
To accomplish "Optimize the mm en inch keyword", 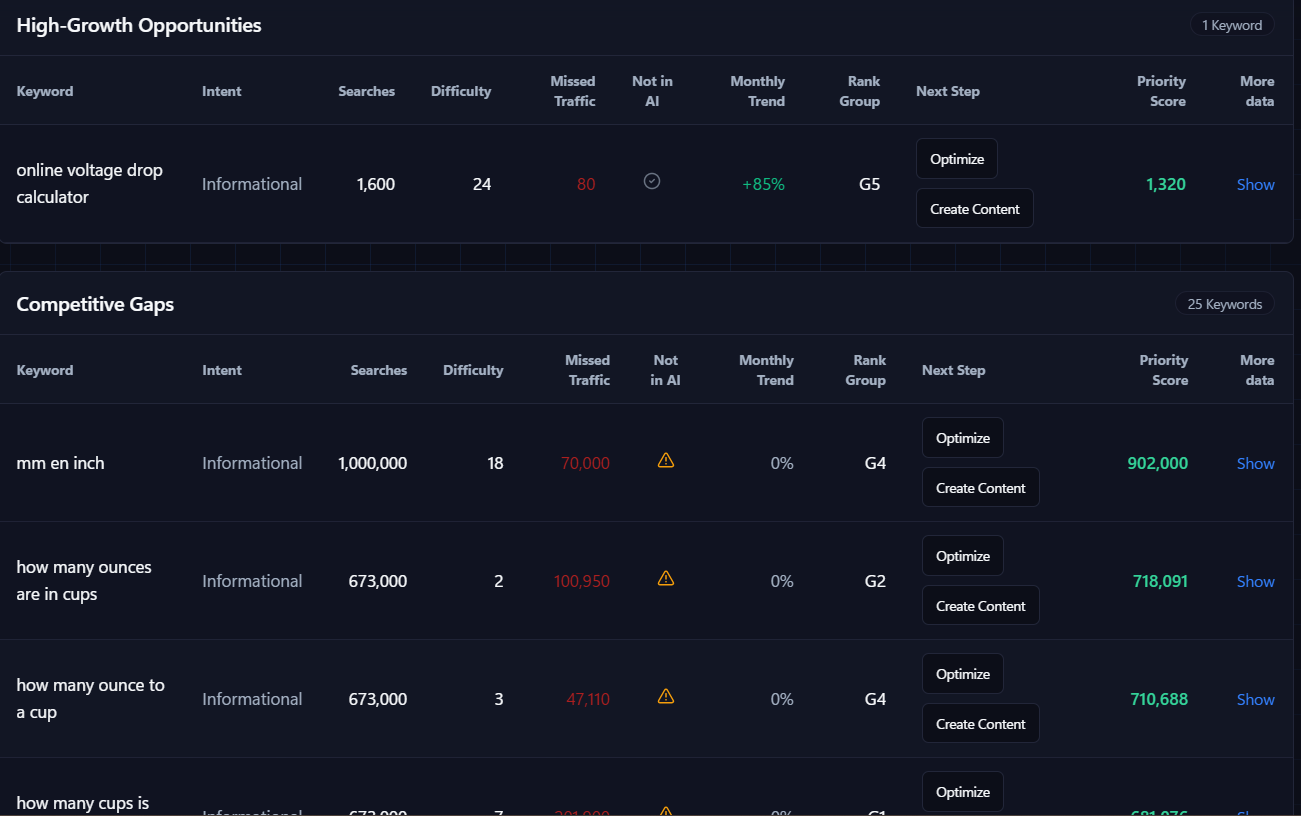I will coord(963,438).
